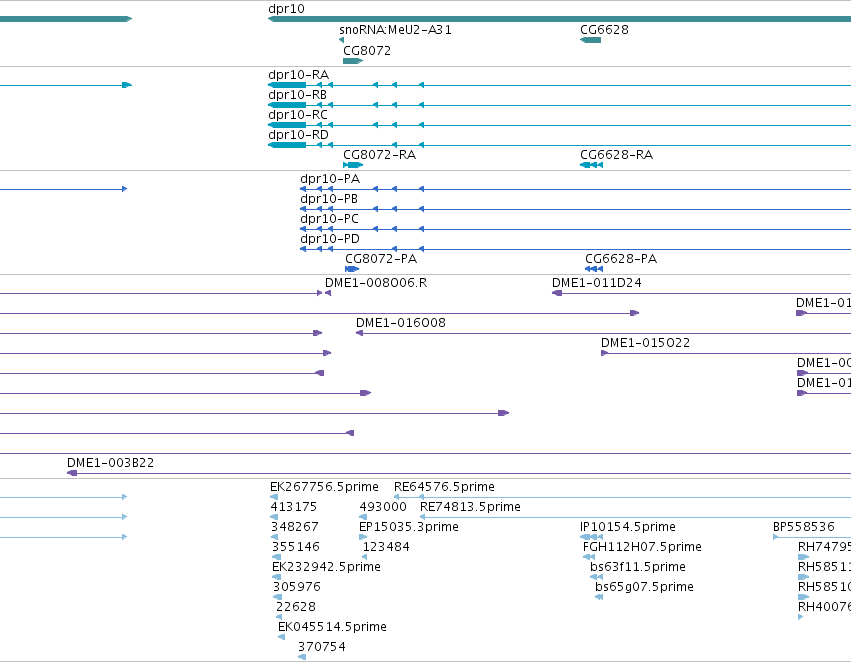
Task: Click the DME1-008006.R clone label
Action: point(376,283)
